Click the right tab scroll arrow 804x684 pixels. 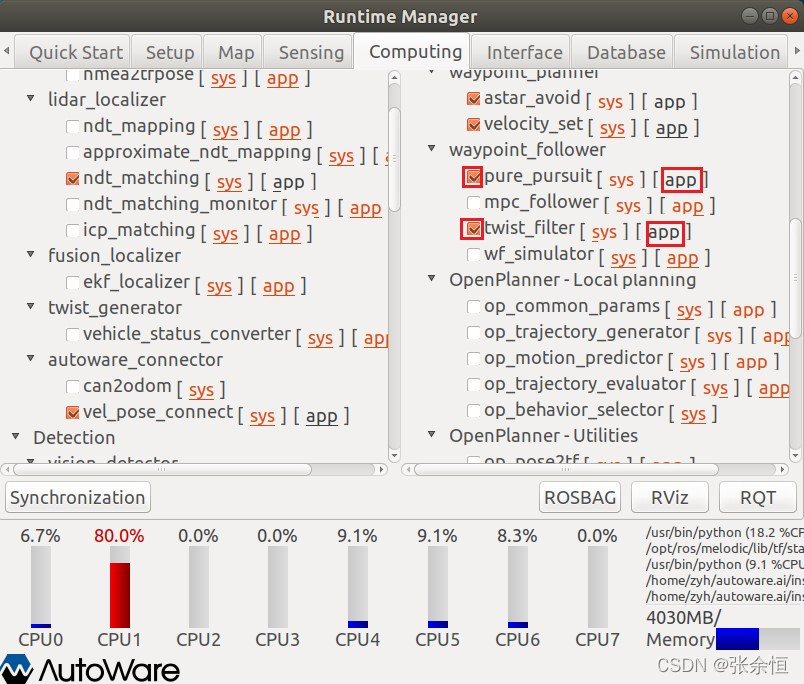tap(797, 51)
